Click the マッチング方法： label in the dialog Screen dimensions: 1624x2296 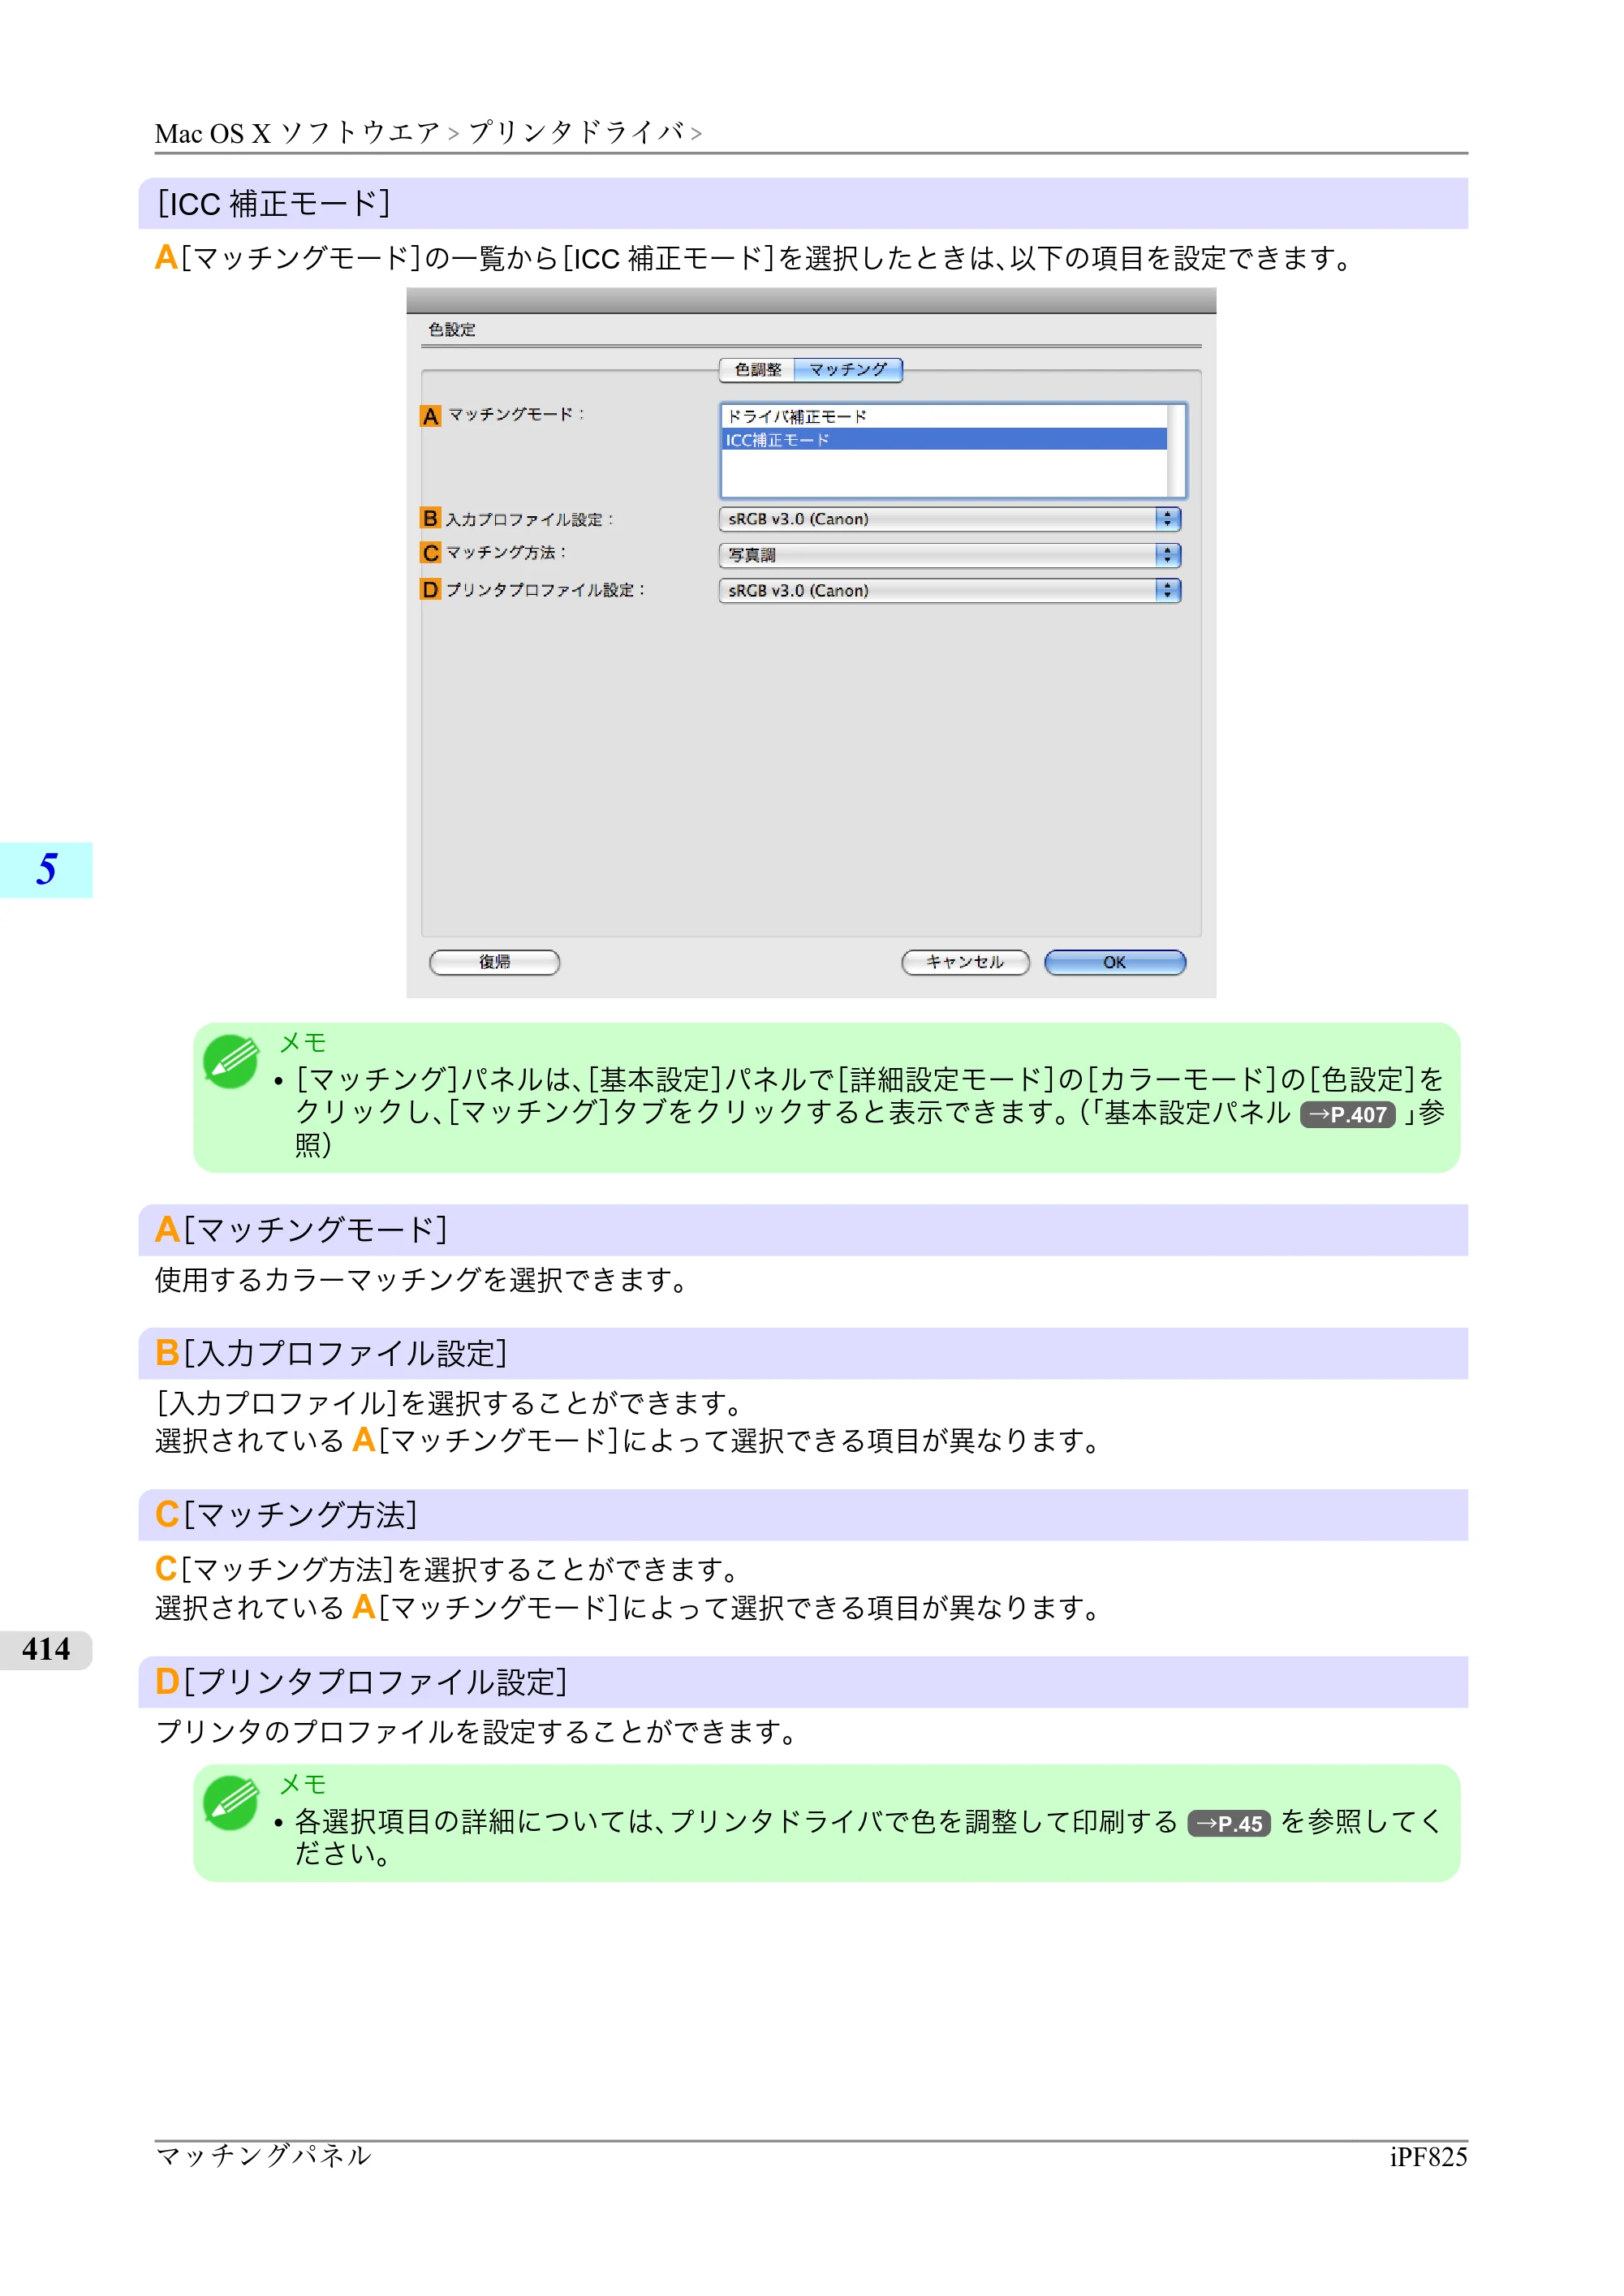click(506, 552)
